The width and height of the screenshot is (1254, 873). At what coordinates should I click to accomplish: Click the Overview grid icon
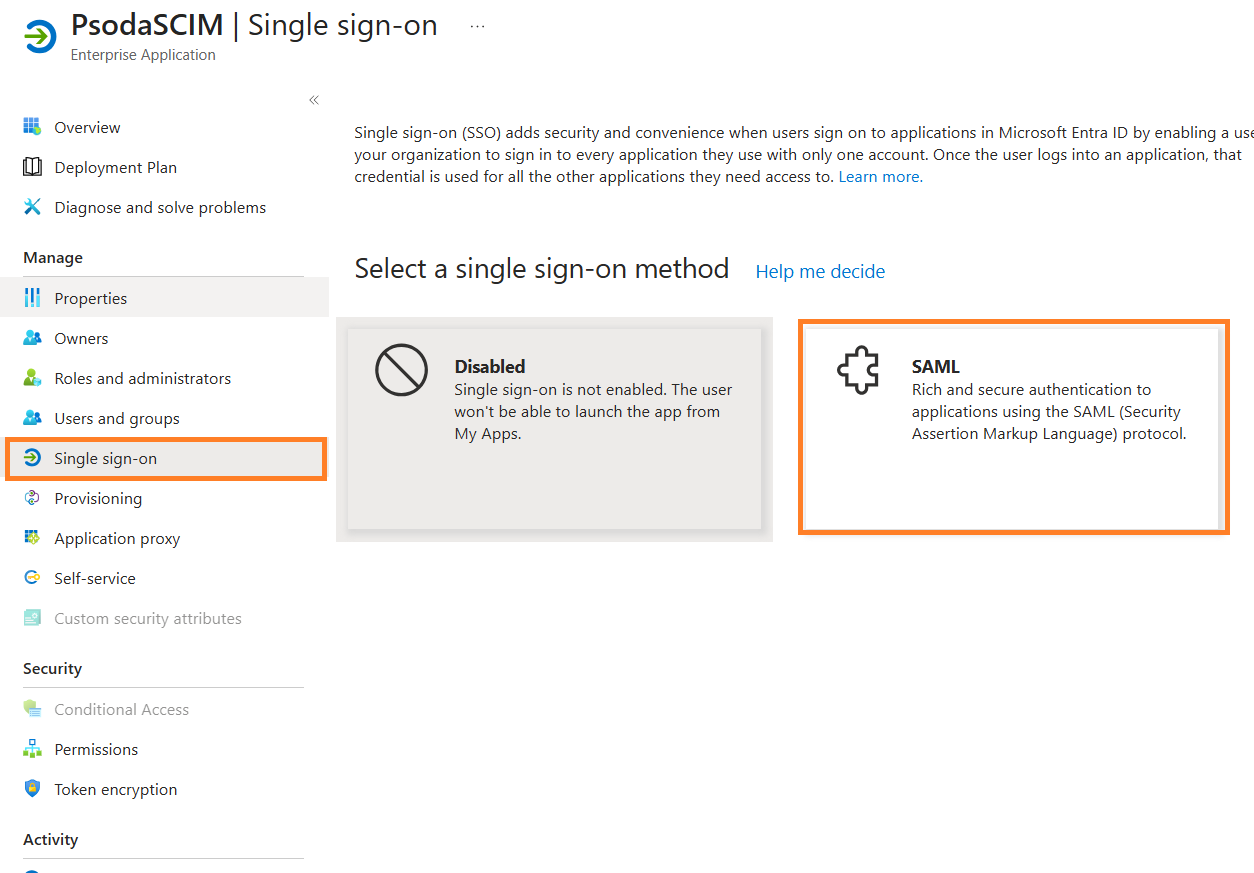[32, 127]
